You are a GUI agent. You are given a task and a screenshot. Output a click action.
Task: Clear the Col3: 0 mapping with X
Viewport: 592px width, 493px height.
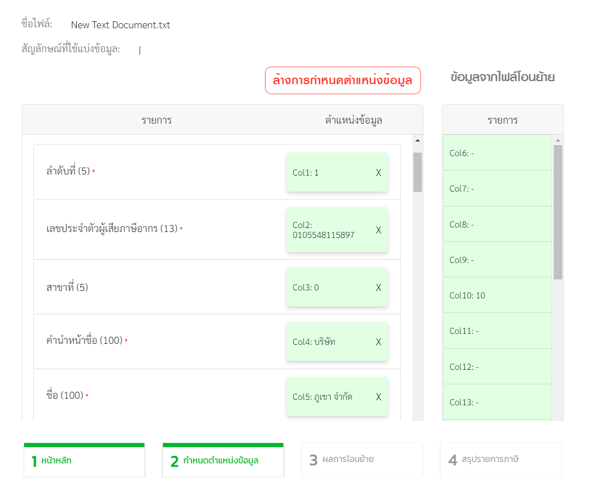pyautogui.click(x=378, y=288)
